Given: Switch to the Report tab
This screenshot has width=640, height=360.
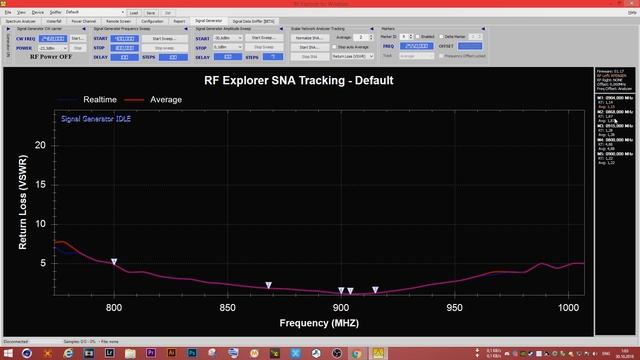Looking at the screenshot, I should click(179, 21).
